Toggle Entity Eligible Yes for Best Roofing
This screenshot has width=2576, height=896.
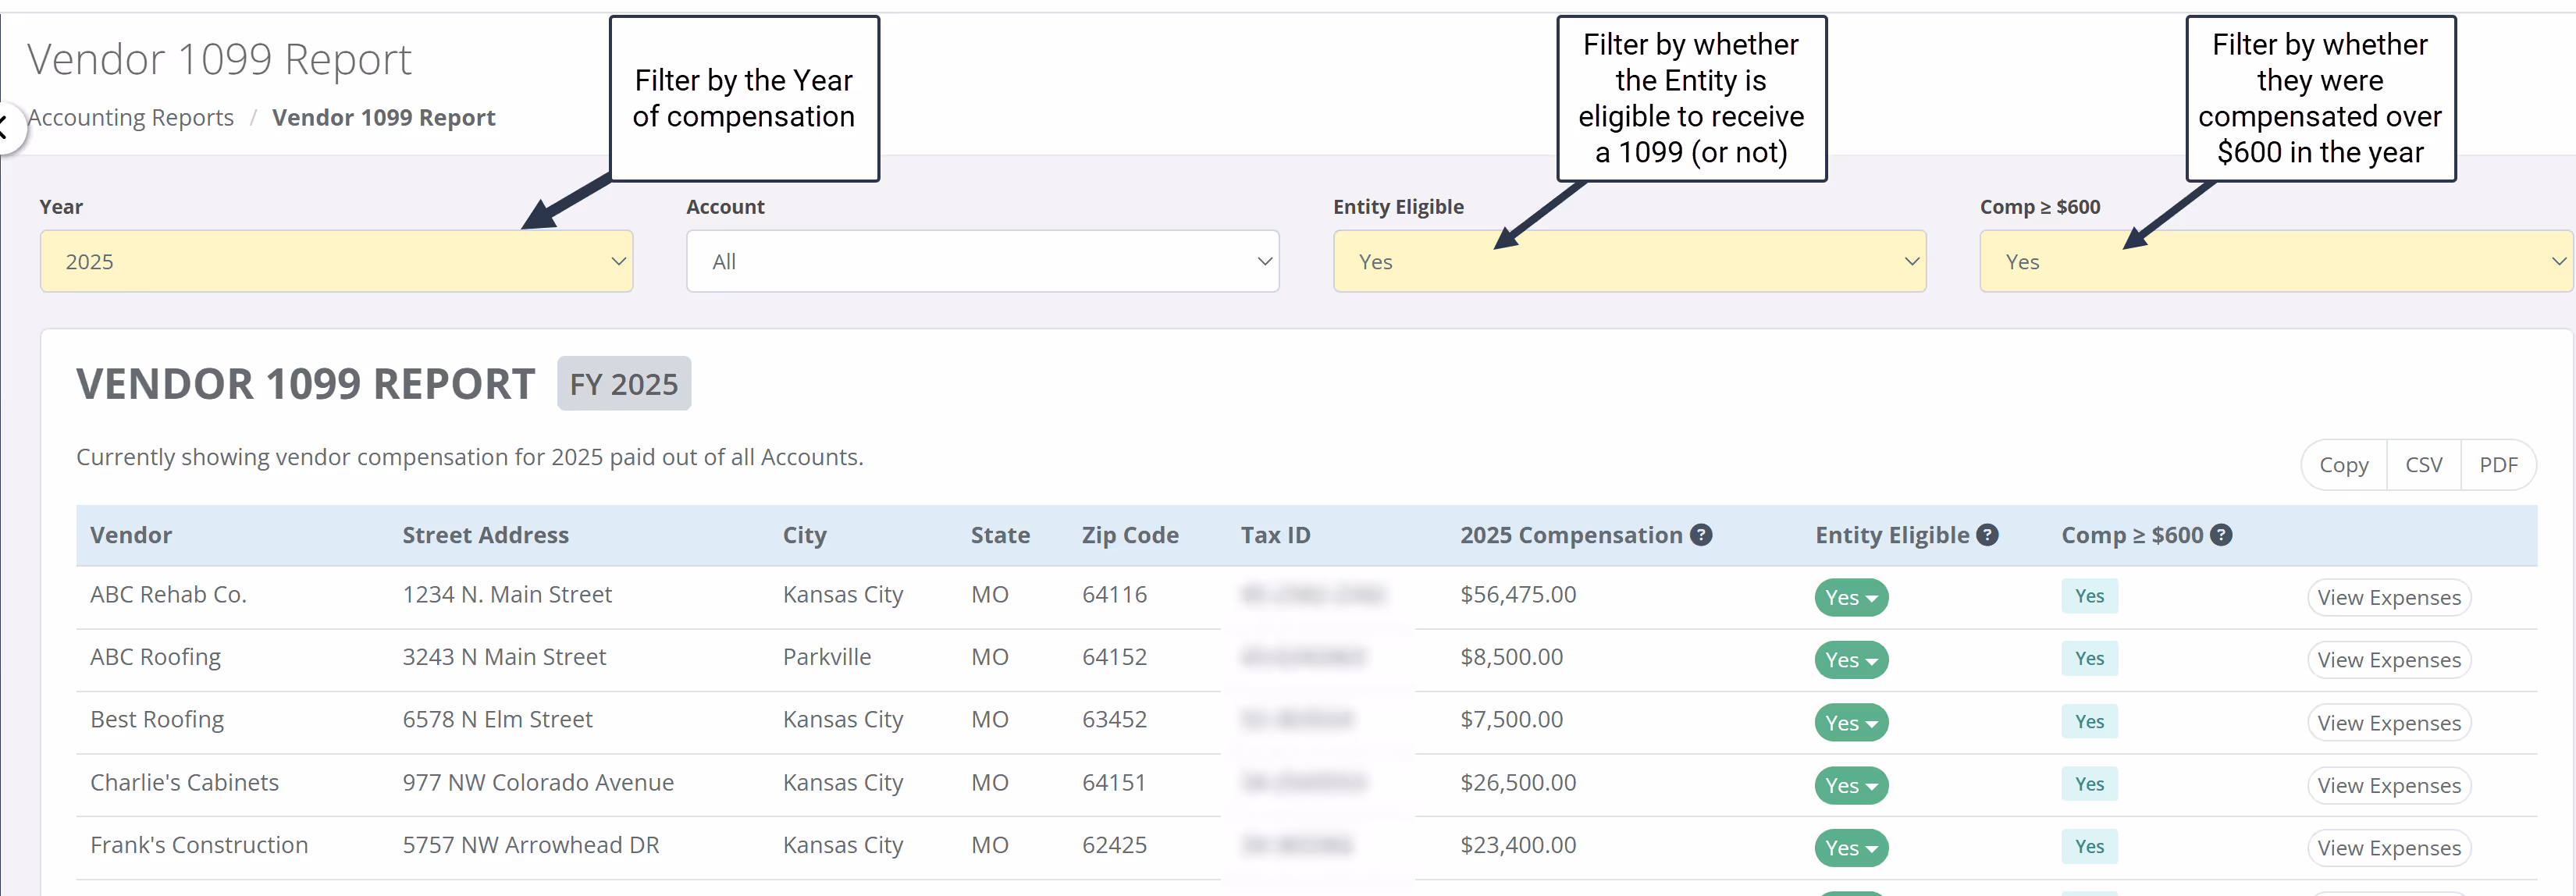(1851, 723)
